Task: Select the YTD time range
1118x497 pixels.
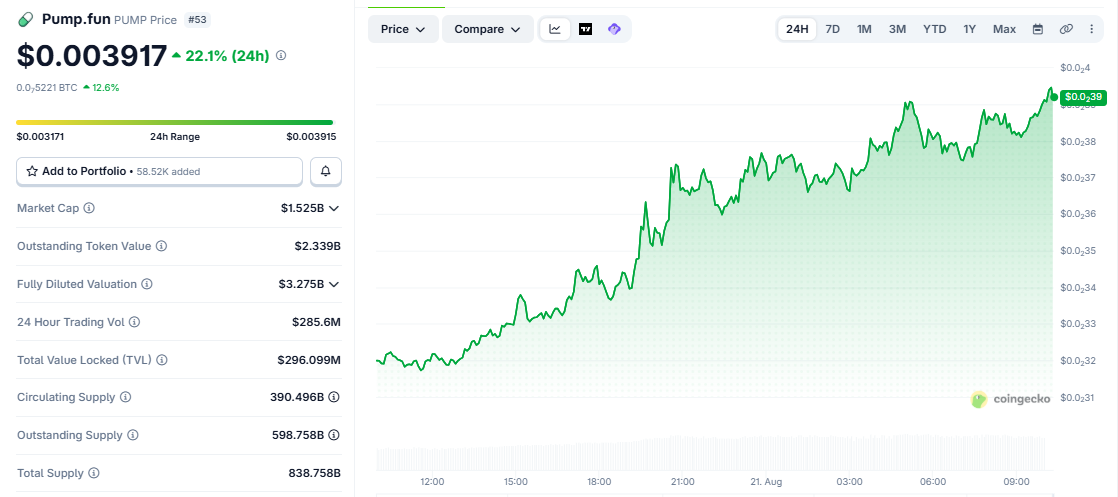Action: coord(935,29)
